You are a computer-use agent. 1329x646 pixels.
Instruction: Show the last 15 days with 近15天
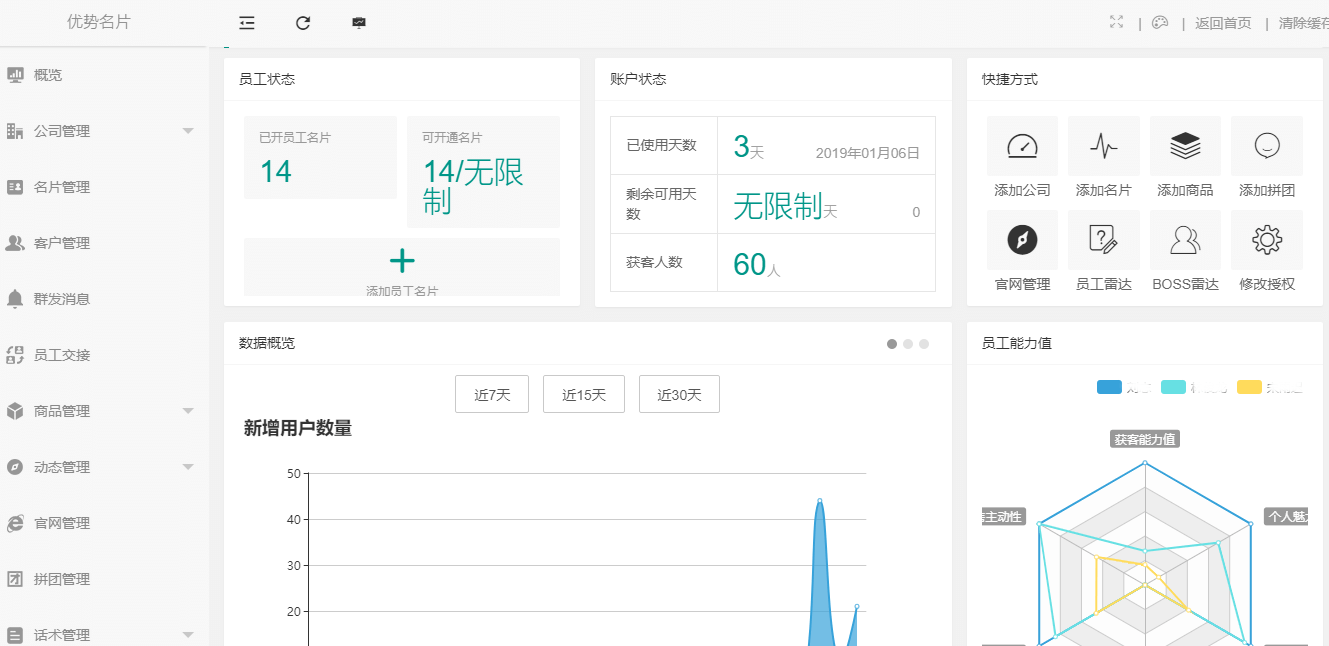(x=584, y=394)
